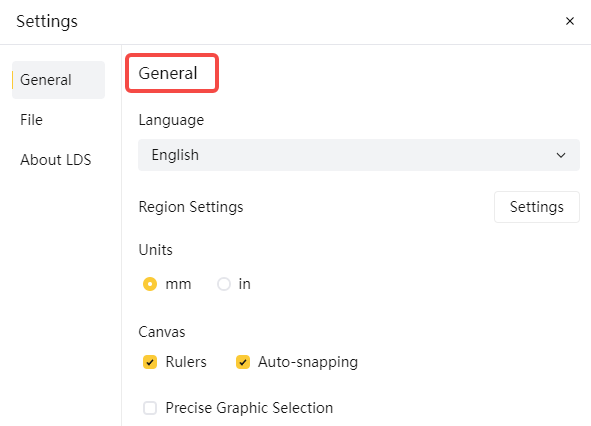Screen dimensions: 591x426
Task: Open the English language dropdown
Action: coord(358,155)
